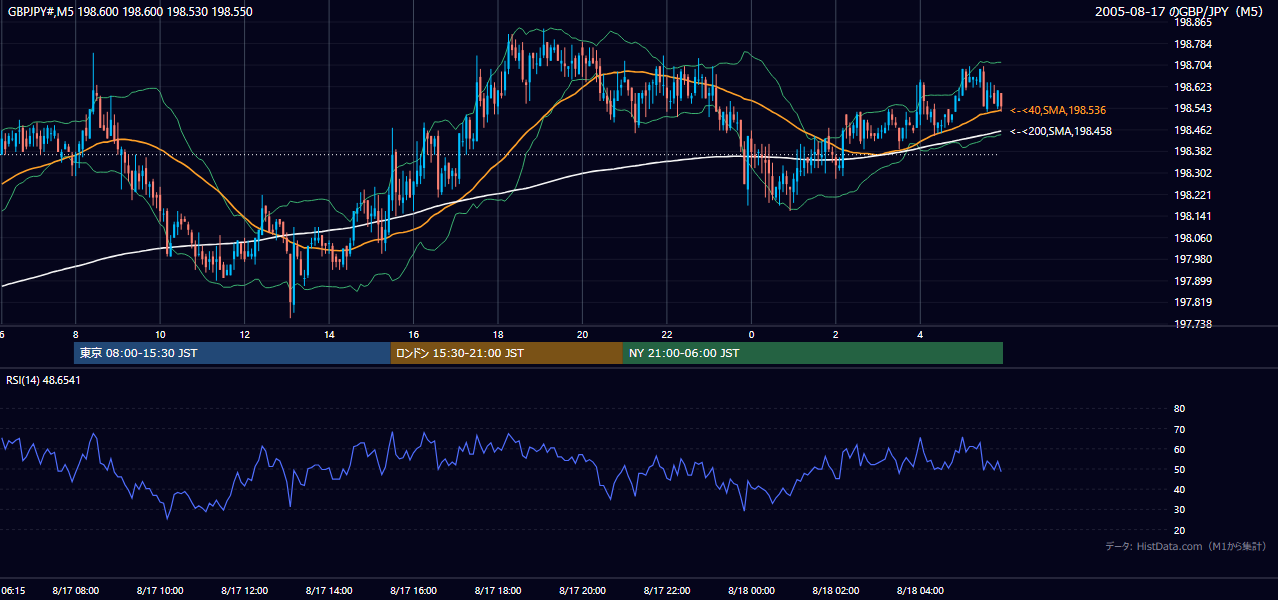Screen dimensions: 1278x600
Task: Click the 8/17 22:00 time label
Action: pos(667,590)
